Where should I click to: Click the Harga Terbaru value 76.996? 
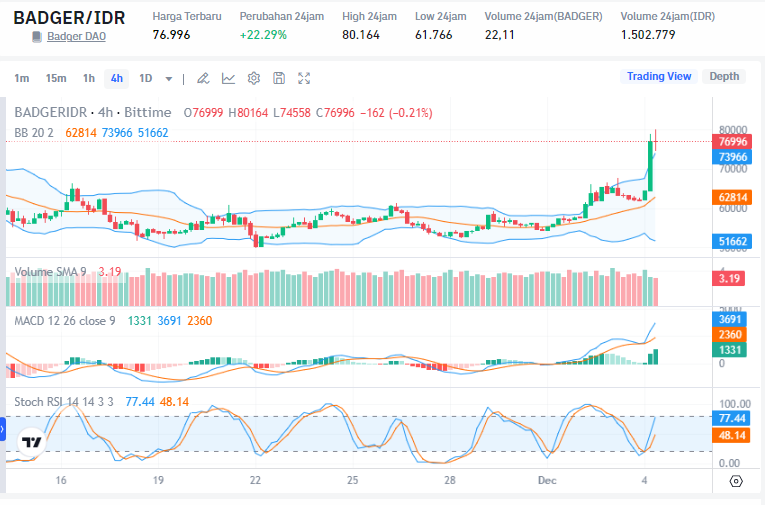(171, 35)
